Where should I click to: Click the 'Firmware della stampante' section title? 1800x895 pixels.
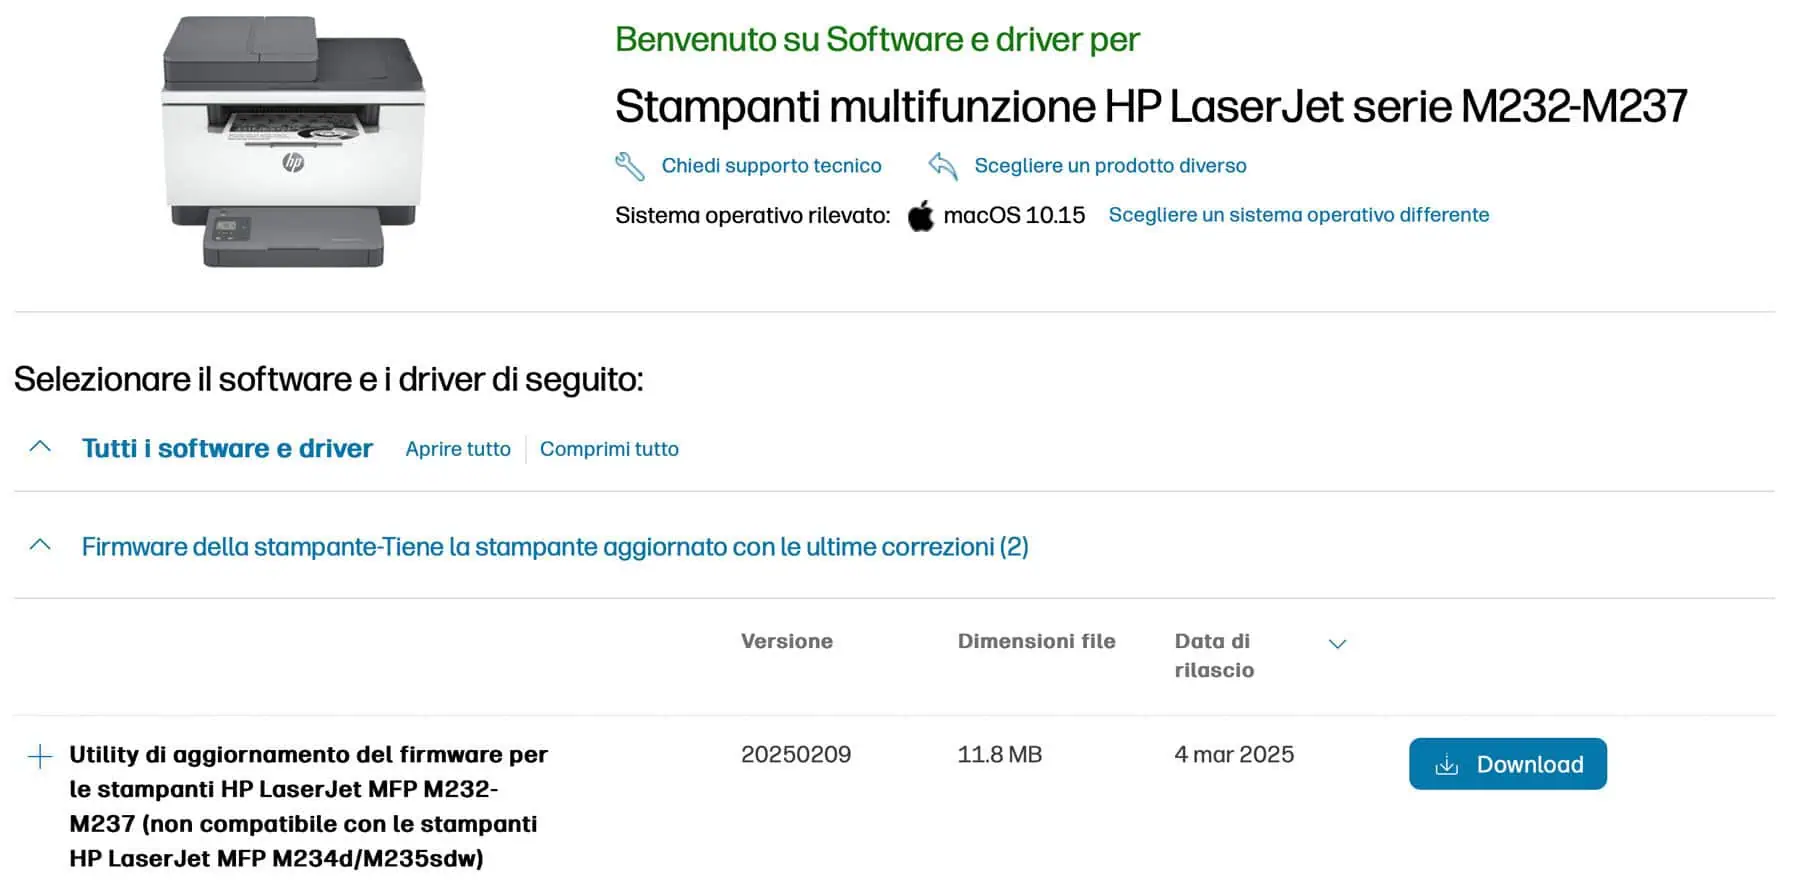[555, 547]
